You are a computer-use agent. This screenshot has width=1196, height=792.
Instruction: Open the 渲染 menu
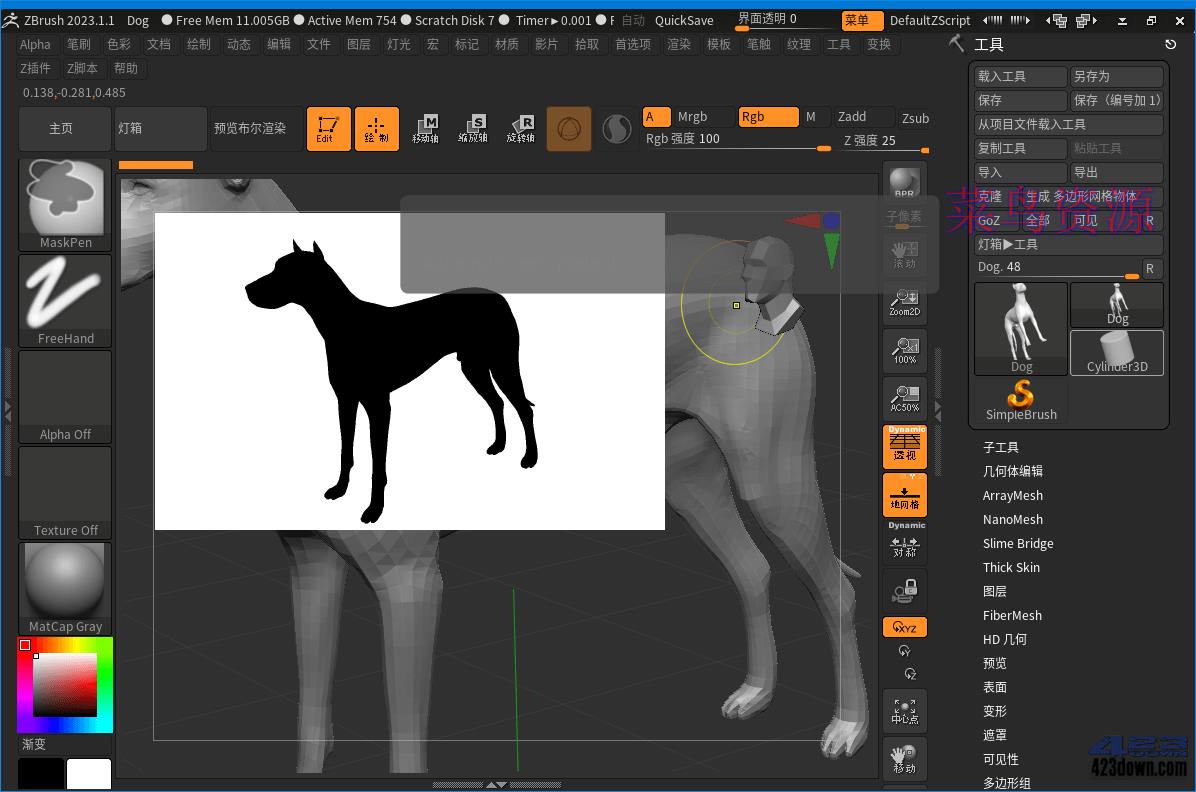pos(679,44)
